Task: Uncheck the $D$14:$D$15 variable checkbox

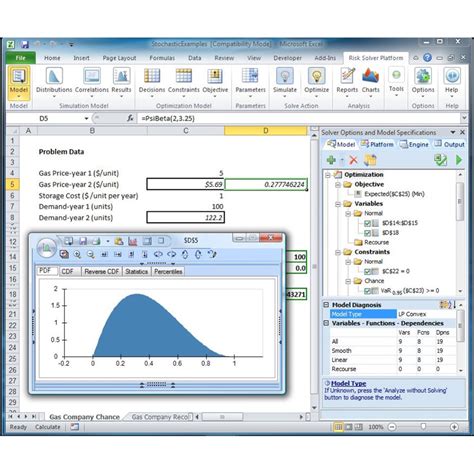Action: (x=367, y=223)
